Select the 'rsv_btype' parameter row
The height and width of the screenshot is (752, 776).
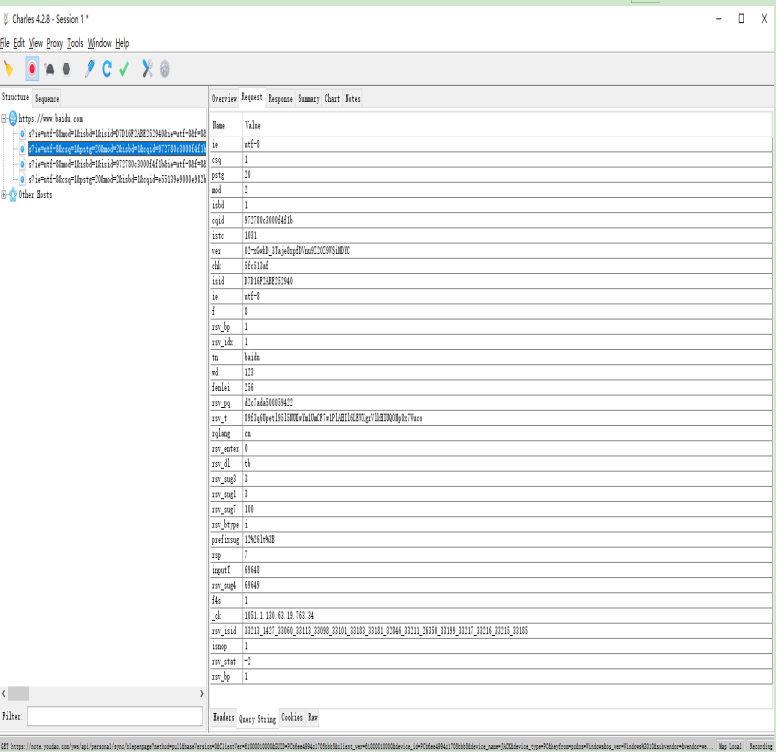pos(491,524)
